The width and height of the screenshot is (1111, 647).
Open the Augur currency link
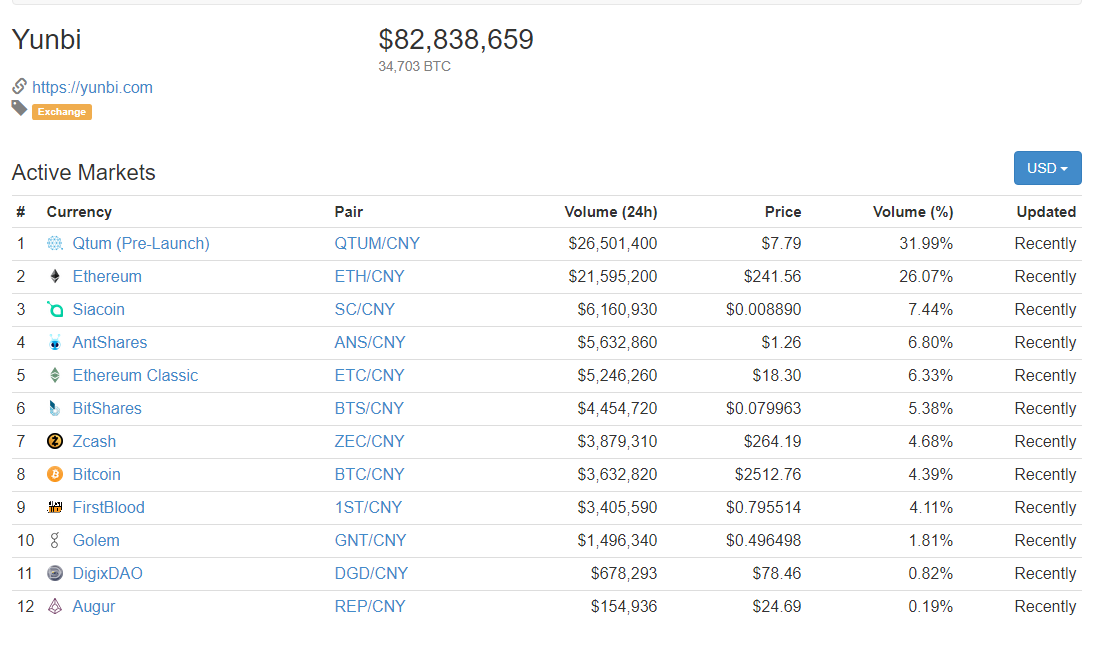click(94, 606)
